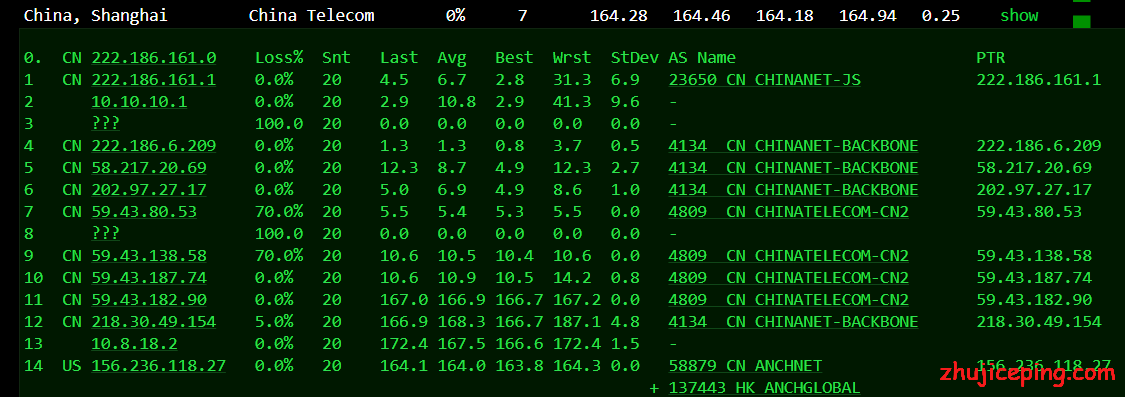Click the 'Best' column header
This screenshot has height=397, width=1125.
tap(514, 58)
